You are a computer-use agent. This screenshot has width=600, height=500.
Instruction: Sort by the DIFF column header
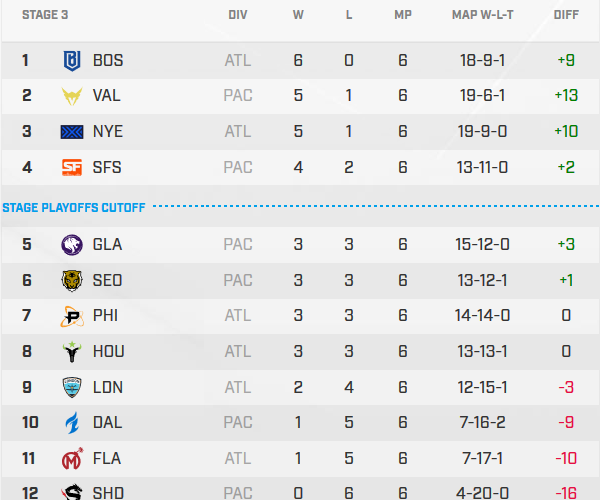click(x=566, y=16)
